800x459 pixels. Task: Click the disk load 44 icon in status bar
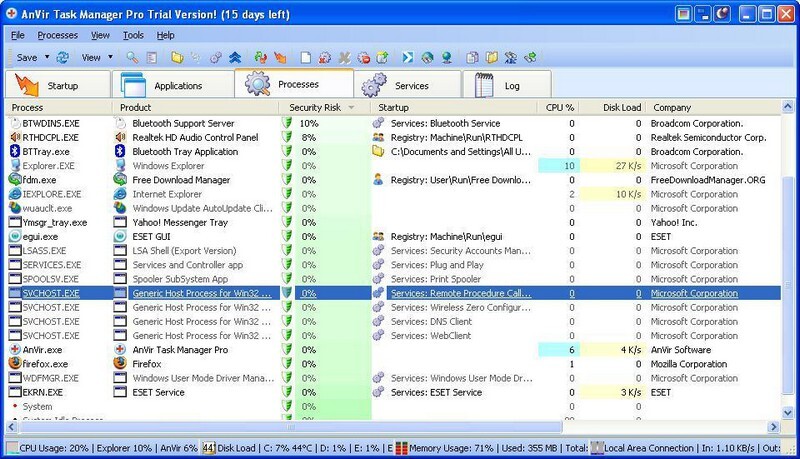[209, 448]
